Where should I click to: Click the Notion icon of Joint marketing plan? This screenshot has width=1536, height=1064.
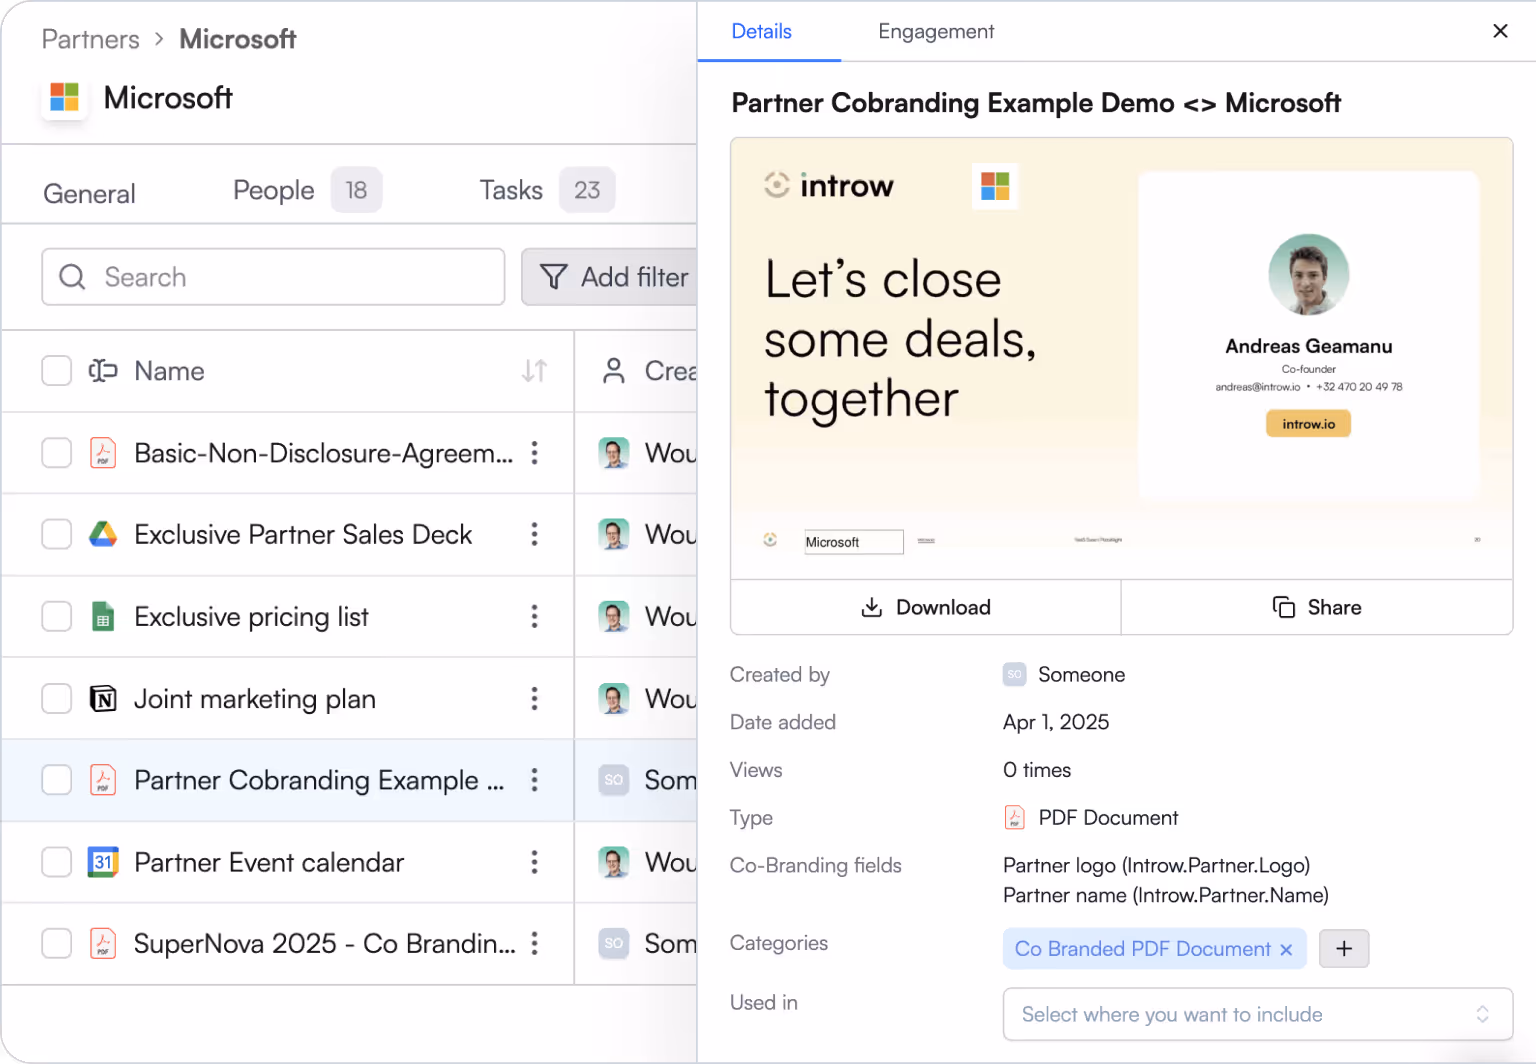103,698
